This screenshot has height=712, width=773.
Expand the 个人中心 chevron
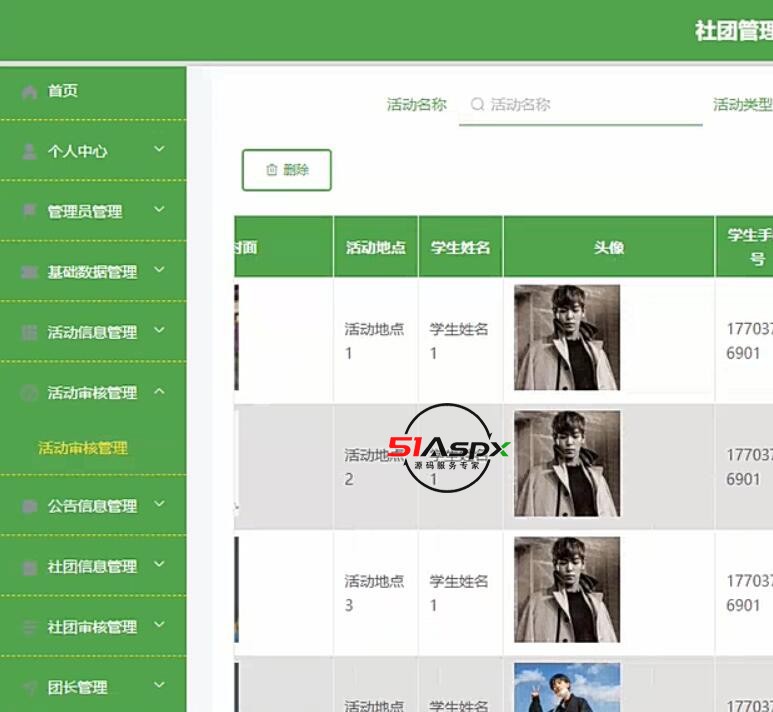tap(159, 148)
